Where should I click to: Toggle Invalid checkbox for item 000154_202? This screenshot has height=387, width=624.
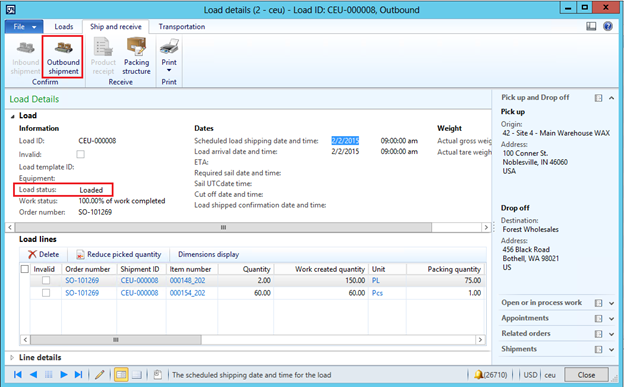click(x=46, y=293)
